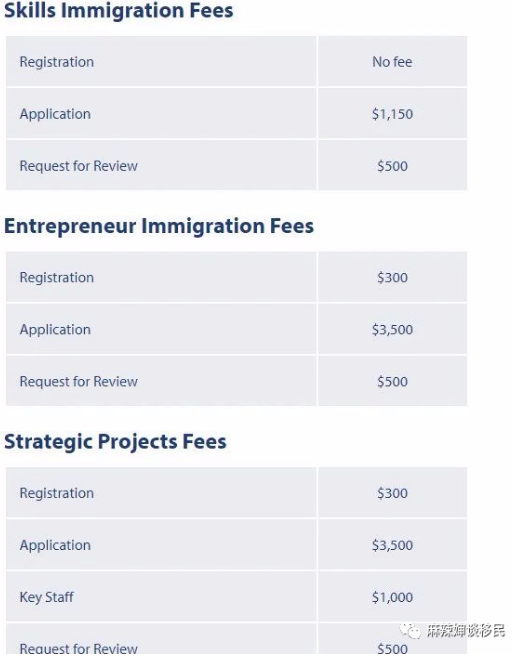This screenshot has width=513, height=664.
Task: Click the $3,500 fee in Entrepreneur table
Action: (x=392, y=329)
